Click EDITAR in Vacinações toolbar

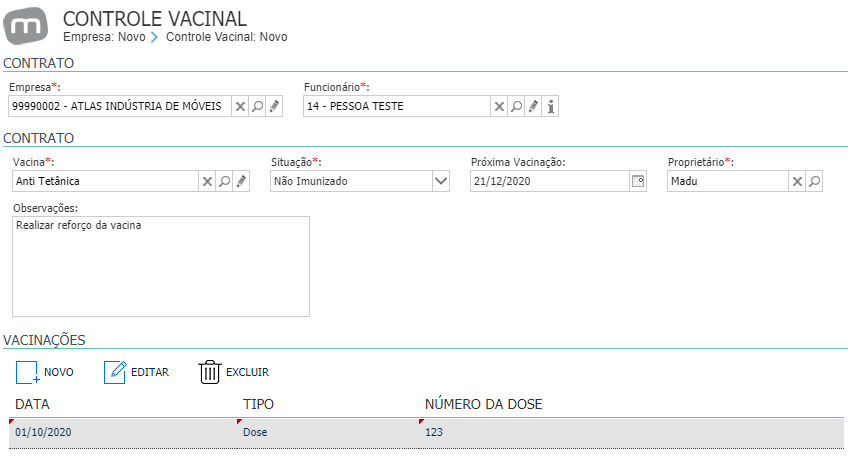[x=136, y=372]
